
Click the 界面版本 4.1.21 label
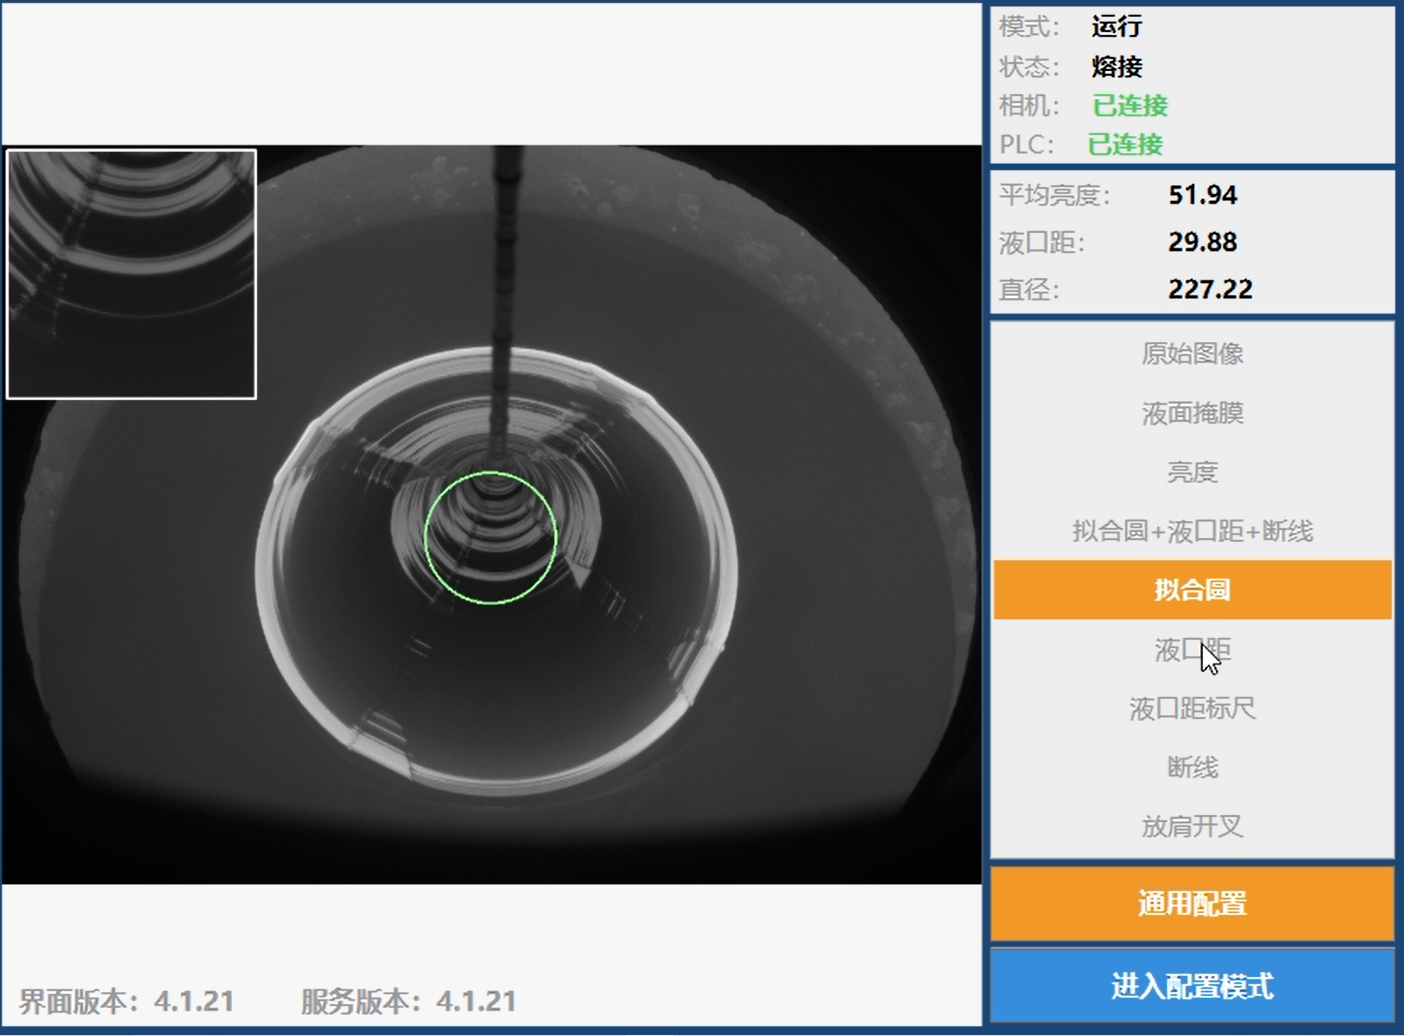pyautogui.click(x=127, y=1001)
